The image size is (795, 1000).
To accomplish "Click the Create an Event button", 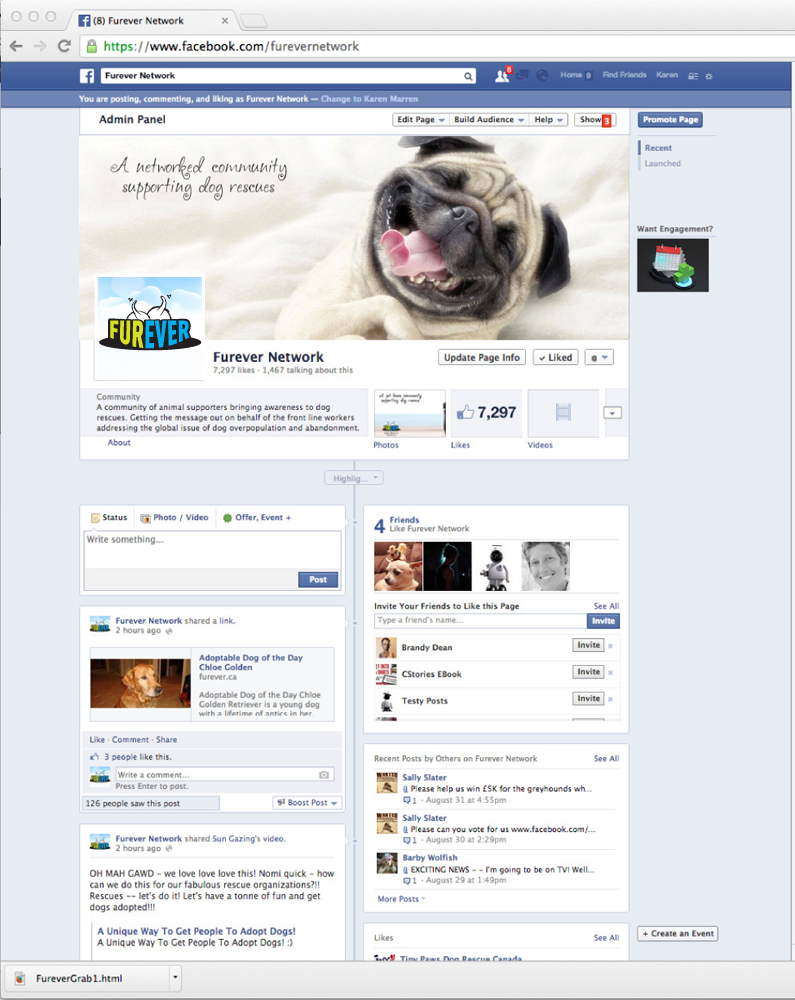I will coord(678,934).
